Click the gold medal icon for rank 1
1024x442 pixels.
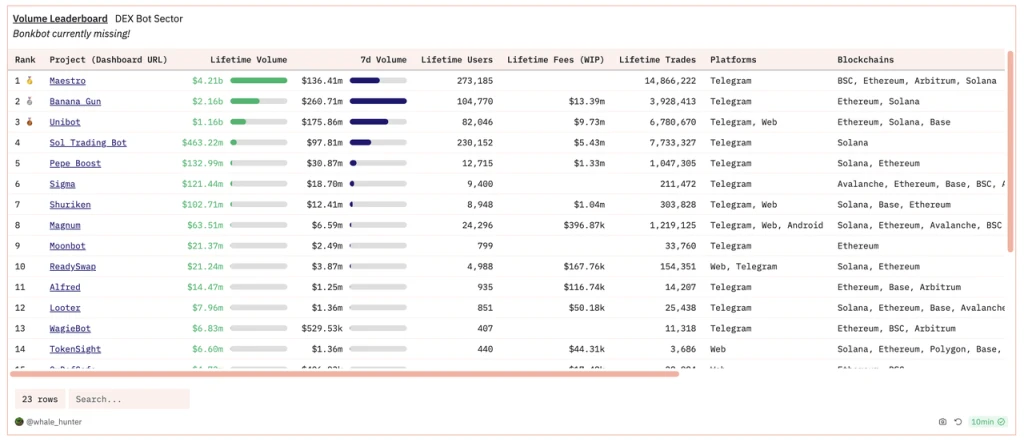click(30, 81)
